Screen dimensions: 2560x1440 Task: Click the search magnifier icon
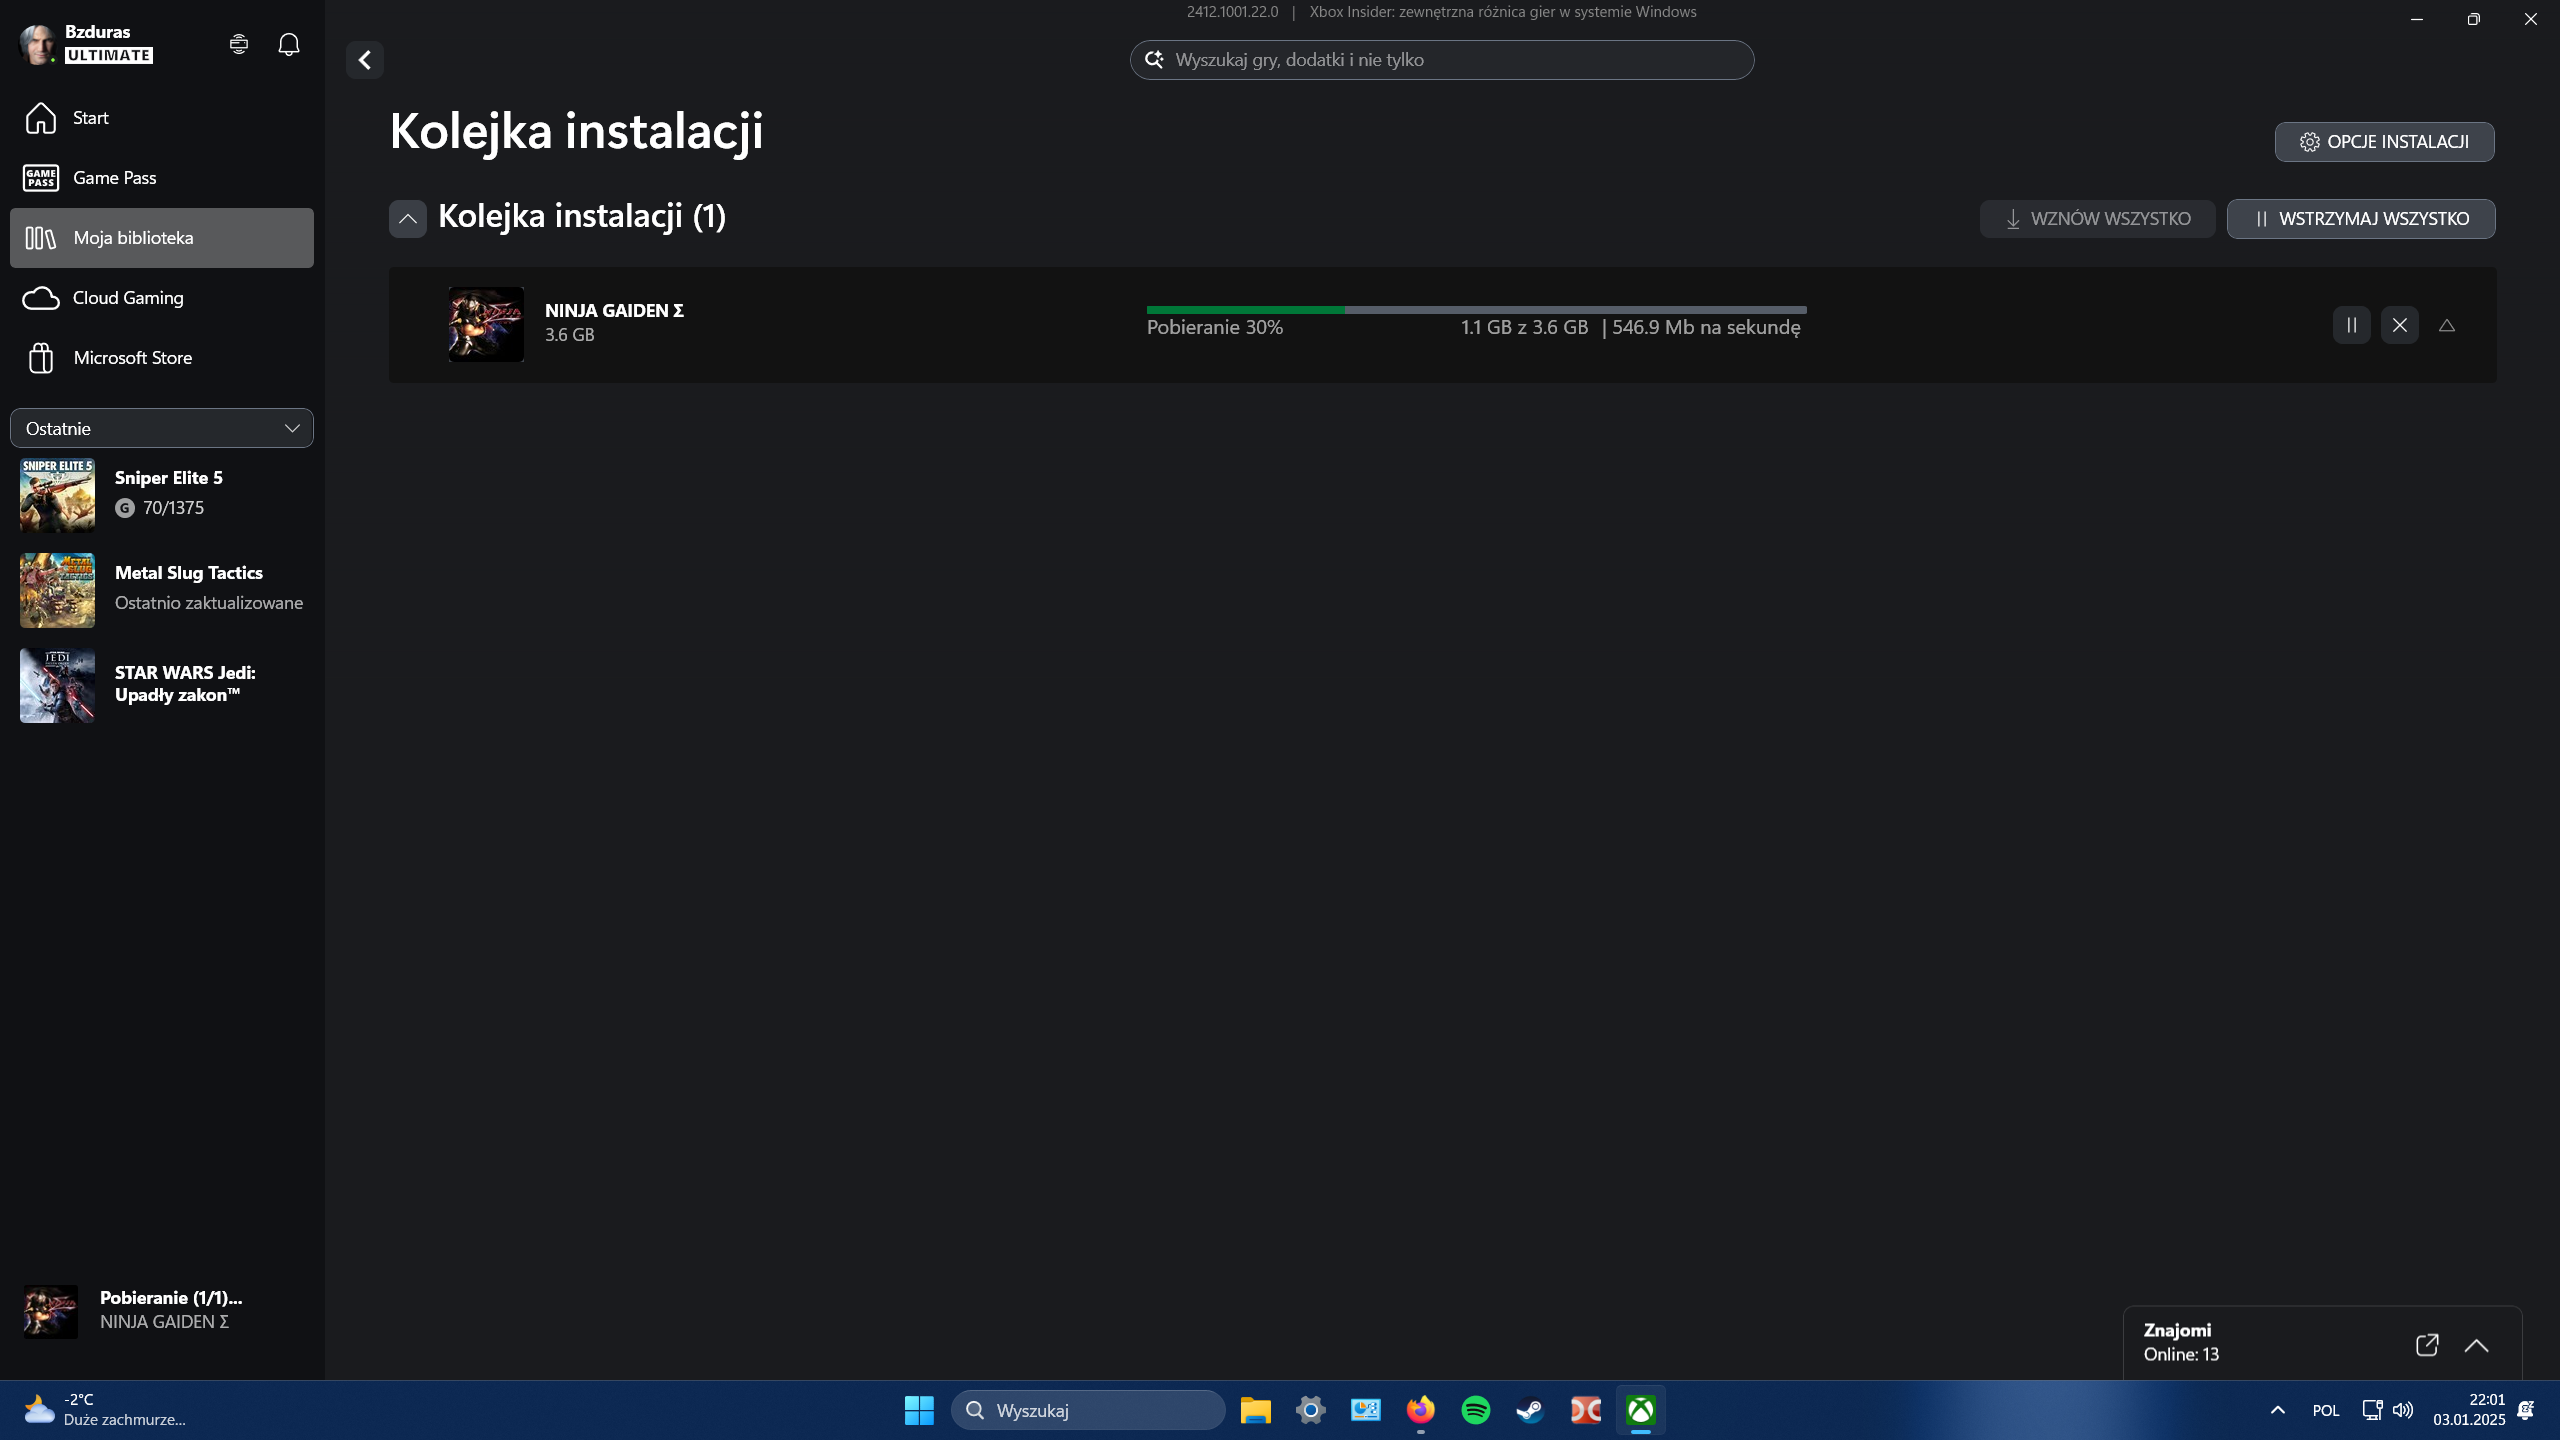click(1154, 60)
